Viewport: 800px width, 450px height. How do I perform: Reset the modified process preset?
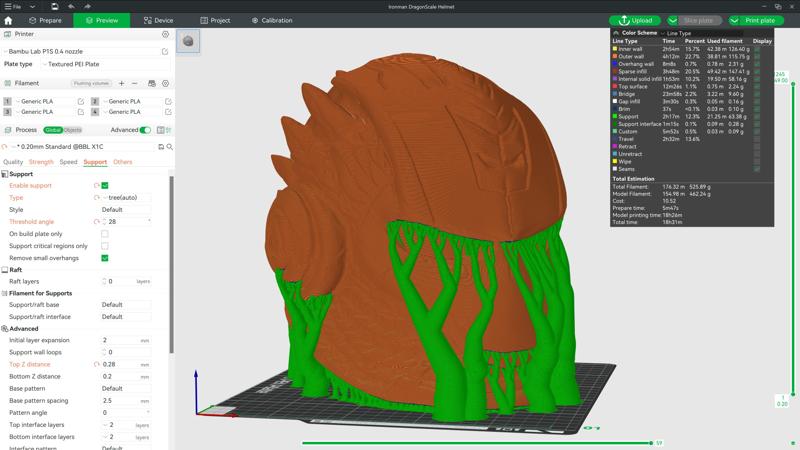(5, 147)
